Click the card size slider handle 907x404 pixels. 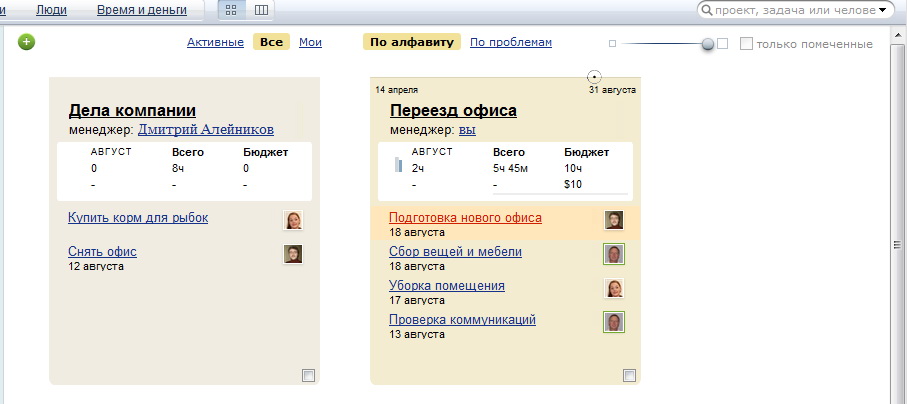point(708,44)
